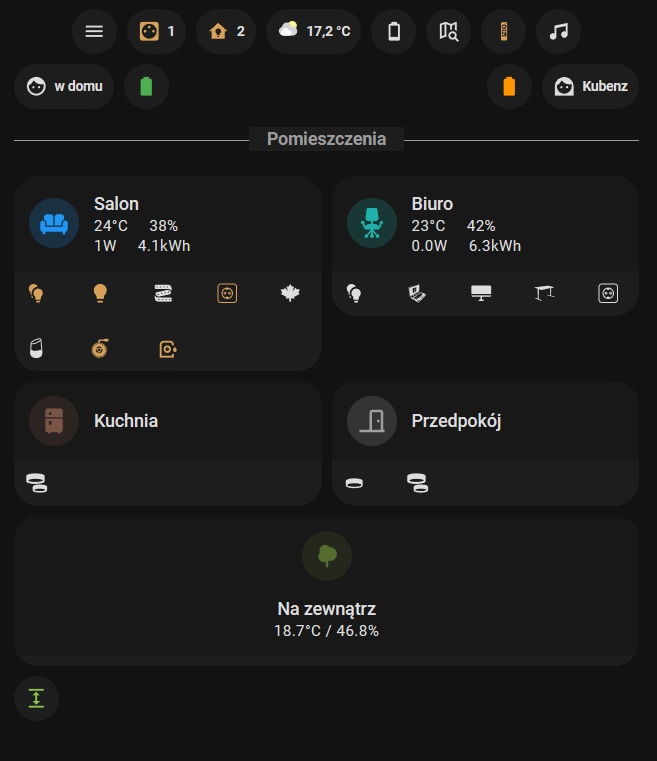The height and width of the screenshot is (761, 657).
Task: Toggle the Biuro monitor
Action: pos(481,293)
